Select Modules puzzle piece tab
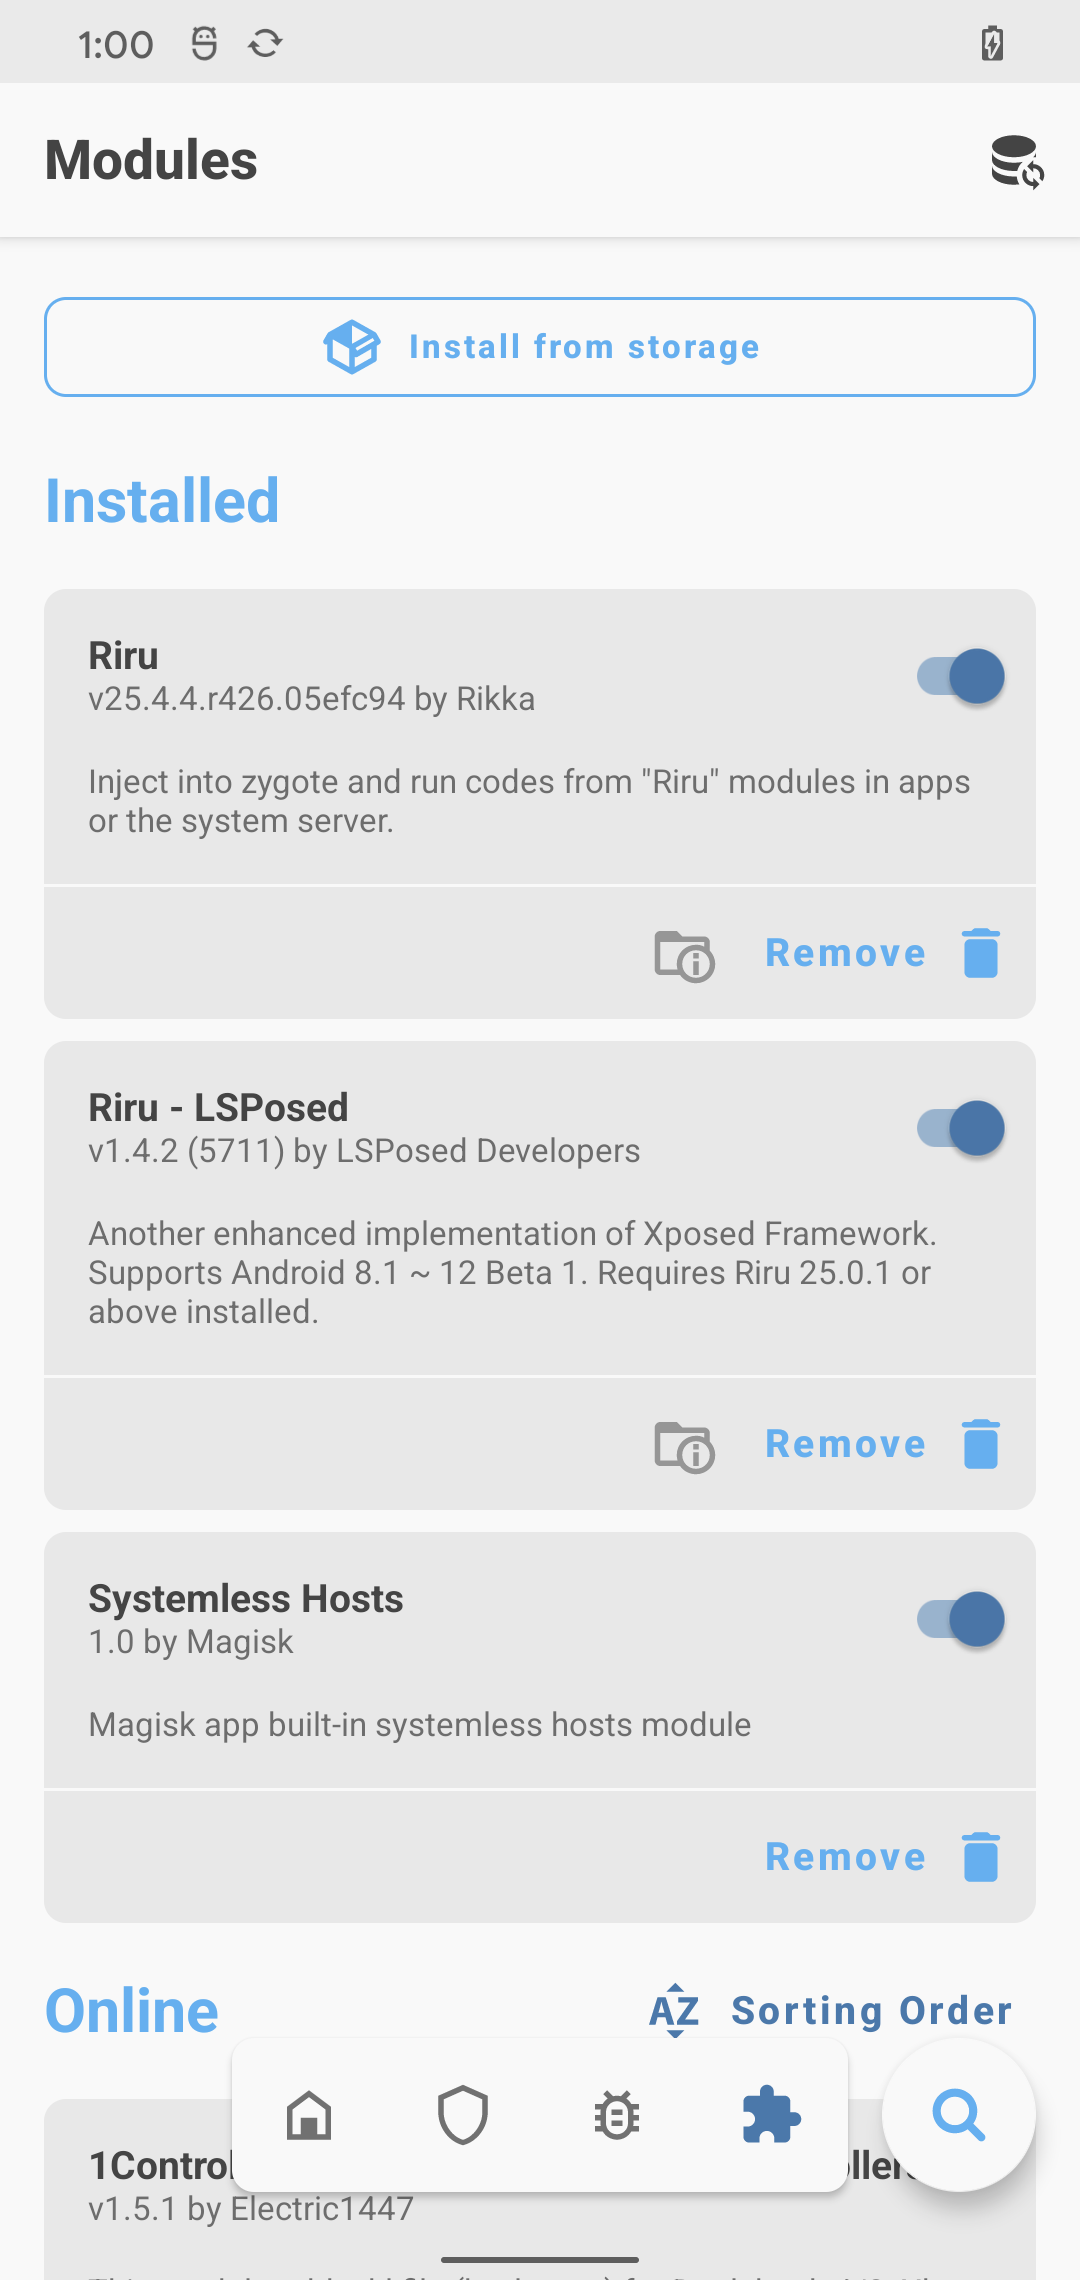Screen dimensions: 1080x2280 tap(771, 2115)
